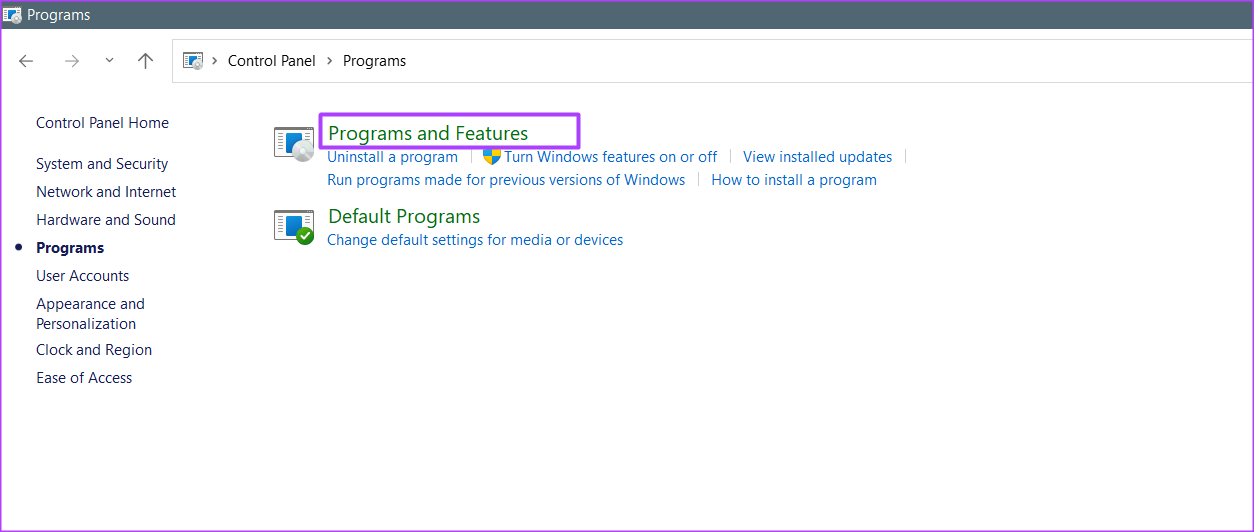Click the Default Programs icon
The height and width of the screenshot is (532, 1254).
(294, 227)
